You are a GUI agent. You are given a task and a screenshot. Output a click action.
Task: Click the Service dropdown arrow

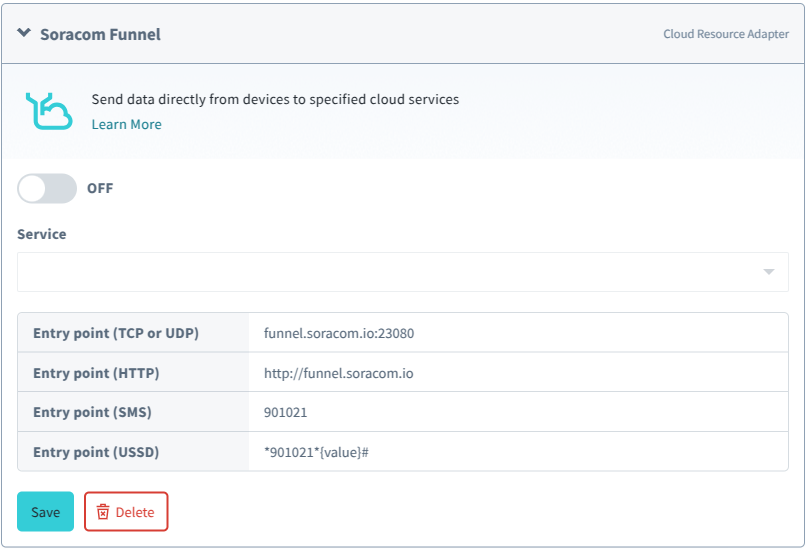click(768, 272)
